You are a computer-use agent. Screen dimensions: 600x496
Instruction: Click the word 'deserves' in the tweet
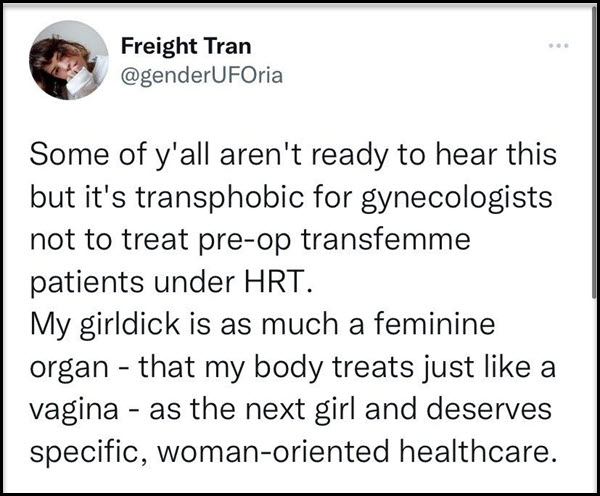click(x=489, y=409)
